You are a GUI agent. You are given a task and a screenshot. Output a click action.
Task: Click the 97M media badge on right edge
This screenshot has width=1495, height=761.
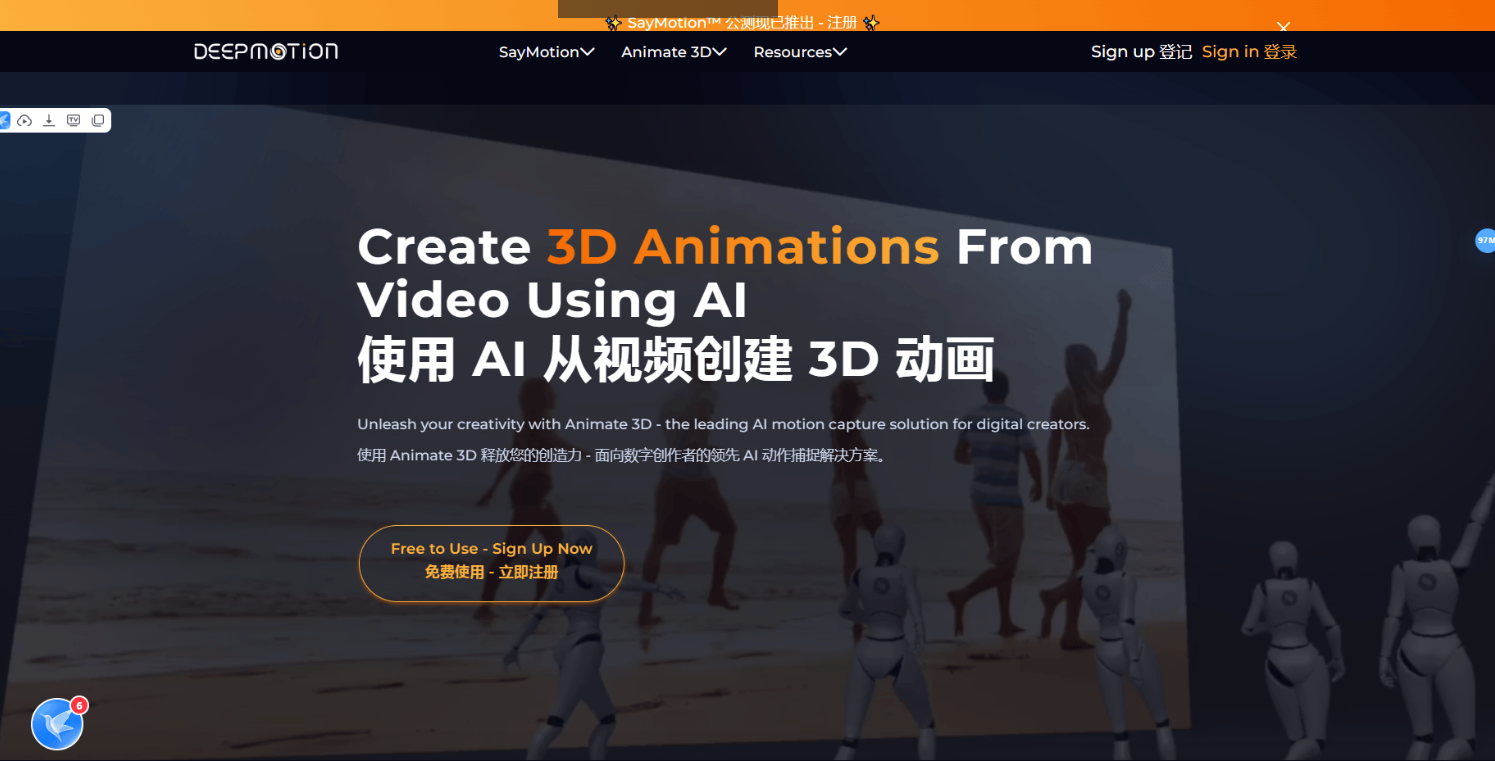pos(1486,241)
